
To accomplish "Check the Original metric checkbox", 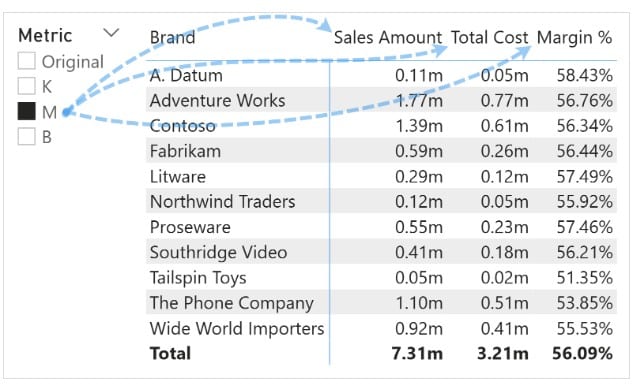I will click(26, 61).
